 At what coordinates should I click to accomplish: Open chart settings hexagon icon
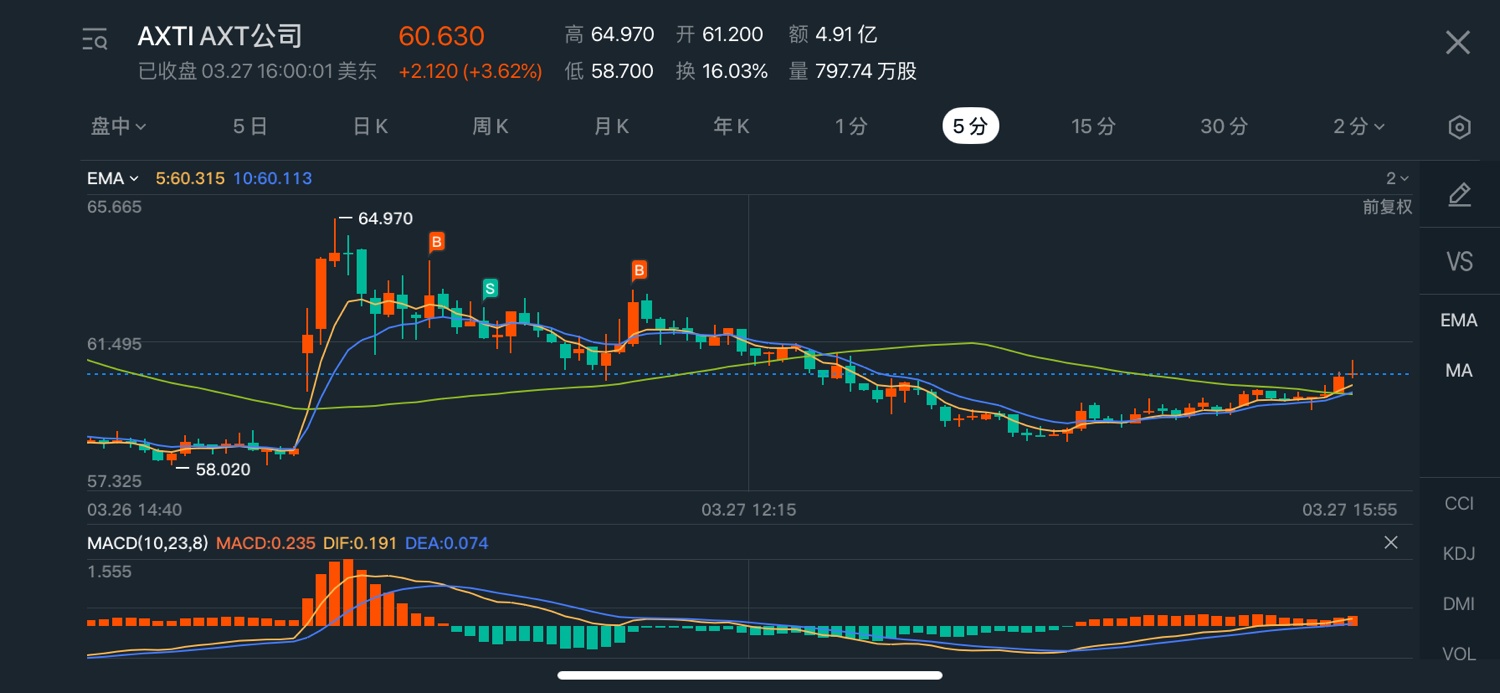pyautogui.click(x=1459, y=127)
